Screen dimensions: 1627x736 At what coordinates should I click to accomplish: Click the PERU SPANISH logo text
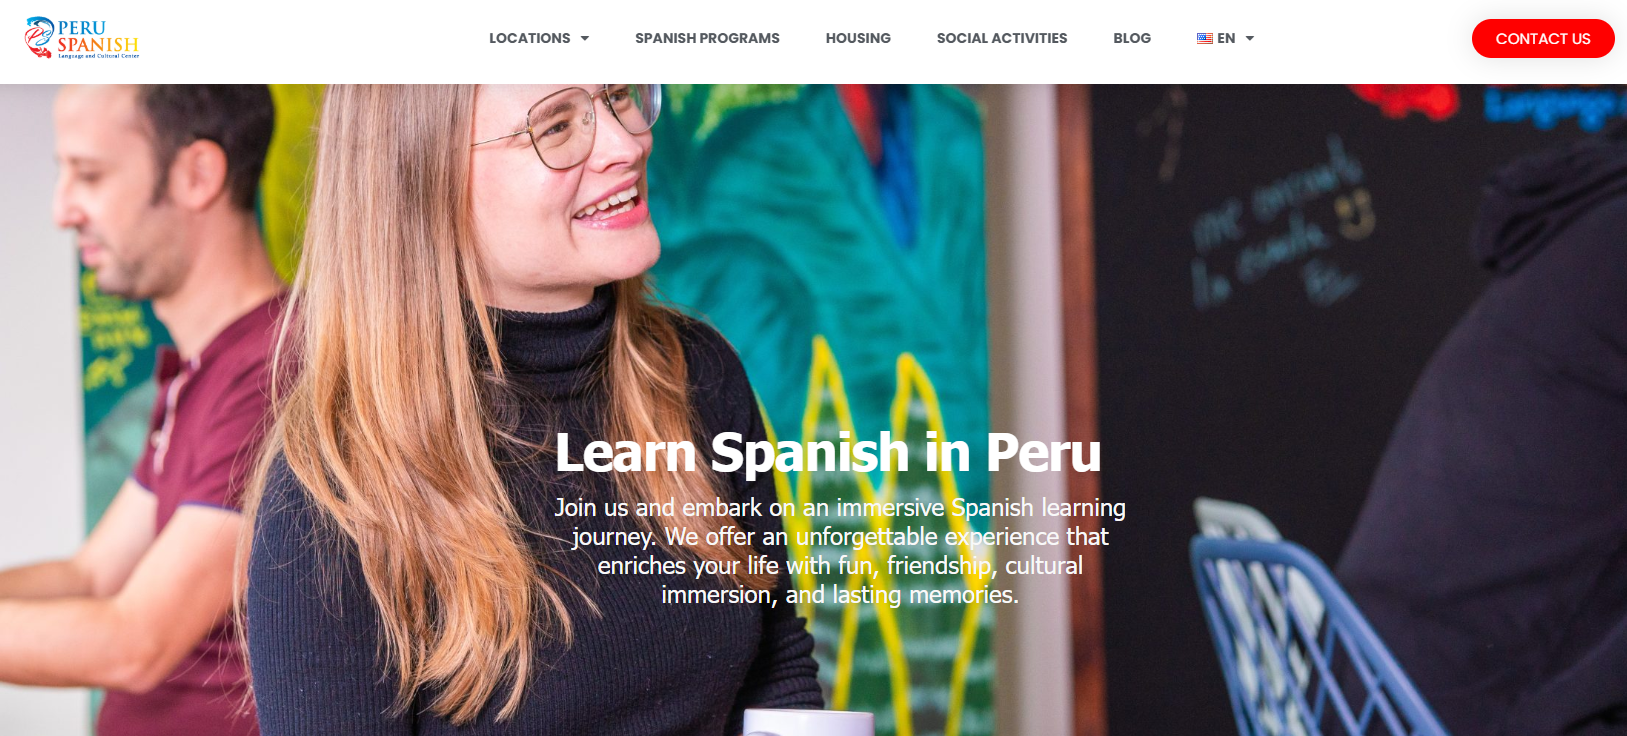click(x=97, y=36)
